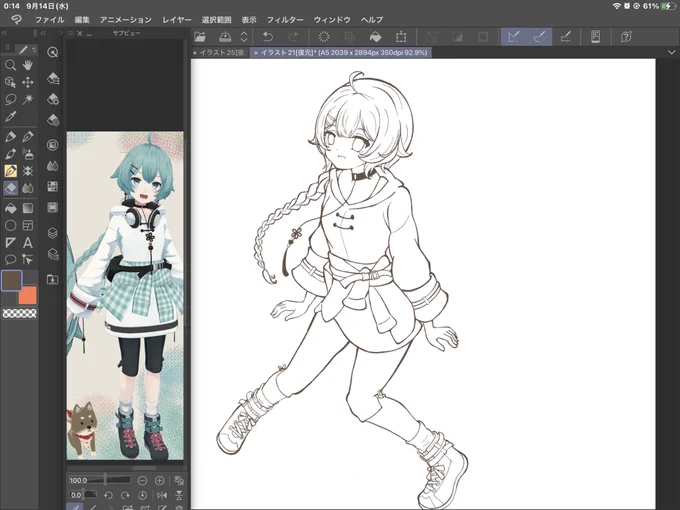Select the Auto select magic wand tool
Image resolution: width=680 pixels, height=510 pixels.
(28, 99)
